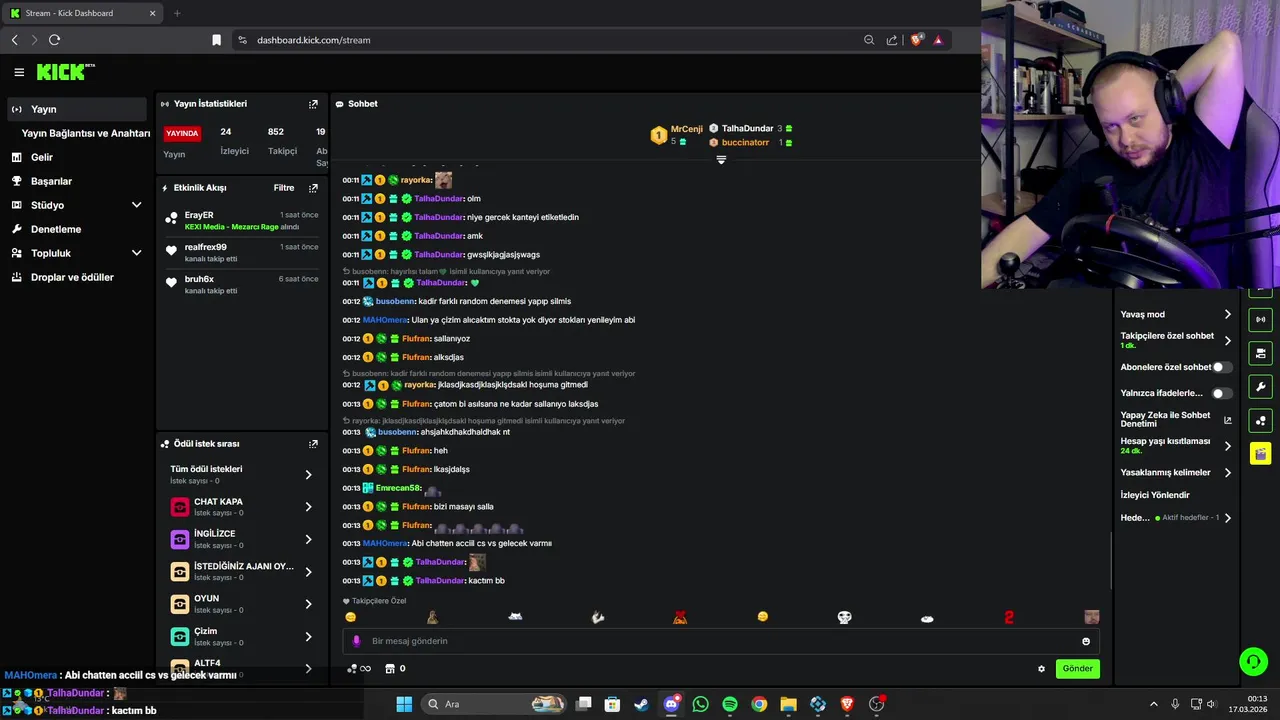This screenshot has width=1280, height=720.
Task: Insert the skull emote from quick emotes
Action: (x=844, y=617)
